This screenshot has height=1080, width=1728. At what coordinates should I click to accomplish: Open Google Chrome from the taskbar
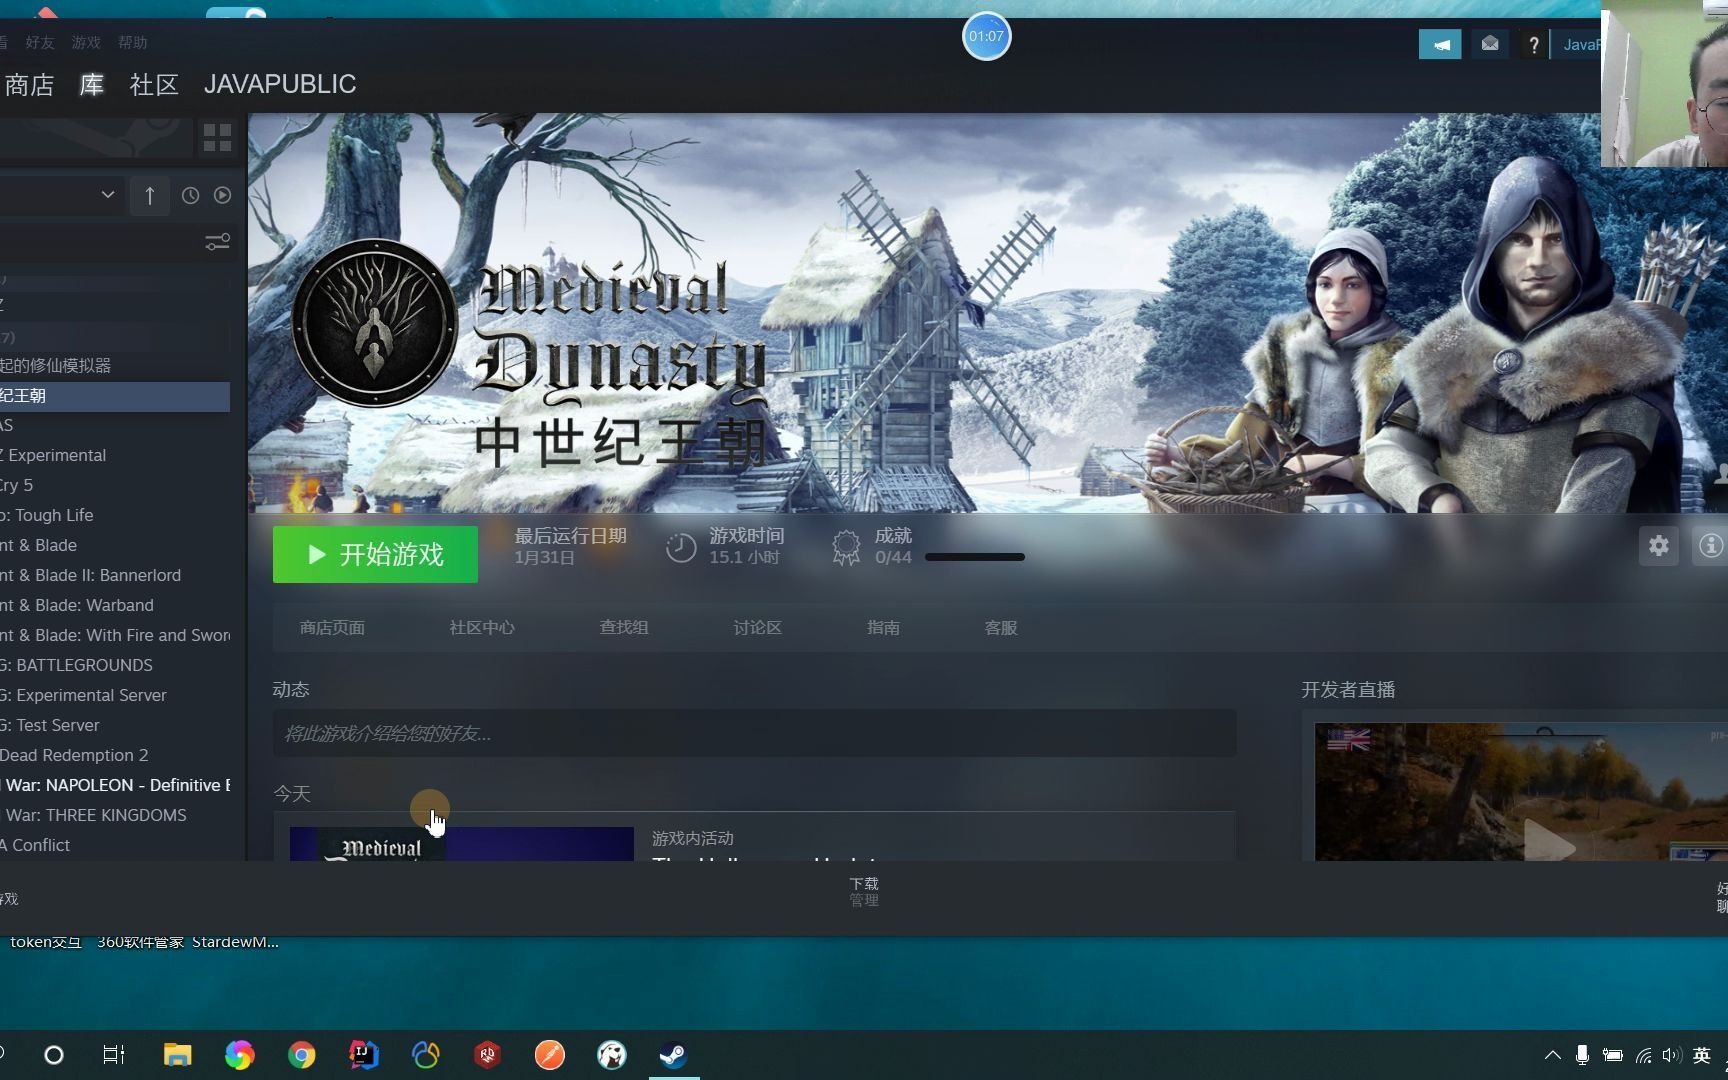pos(301,1055)
